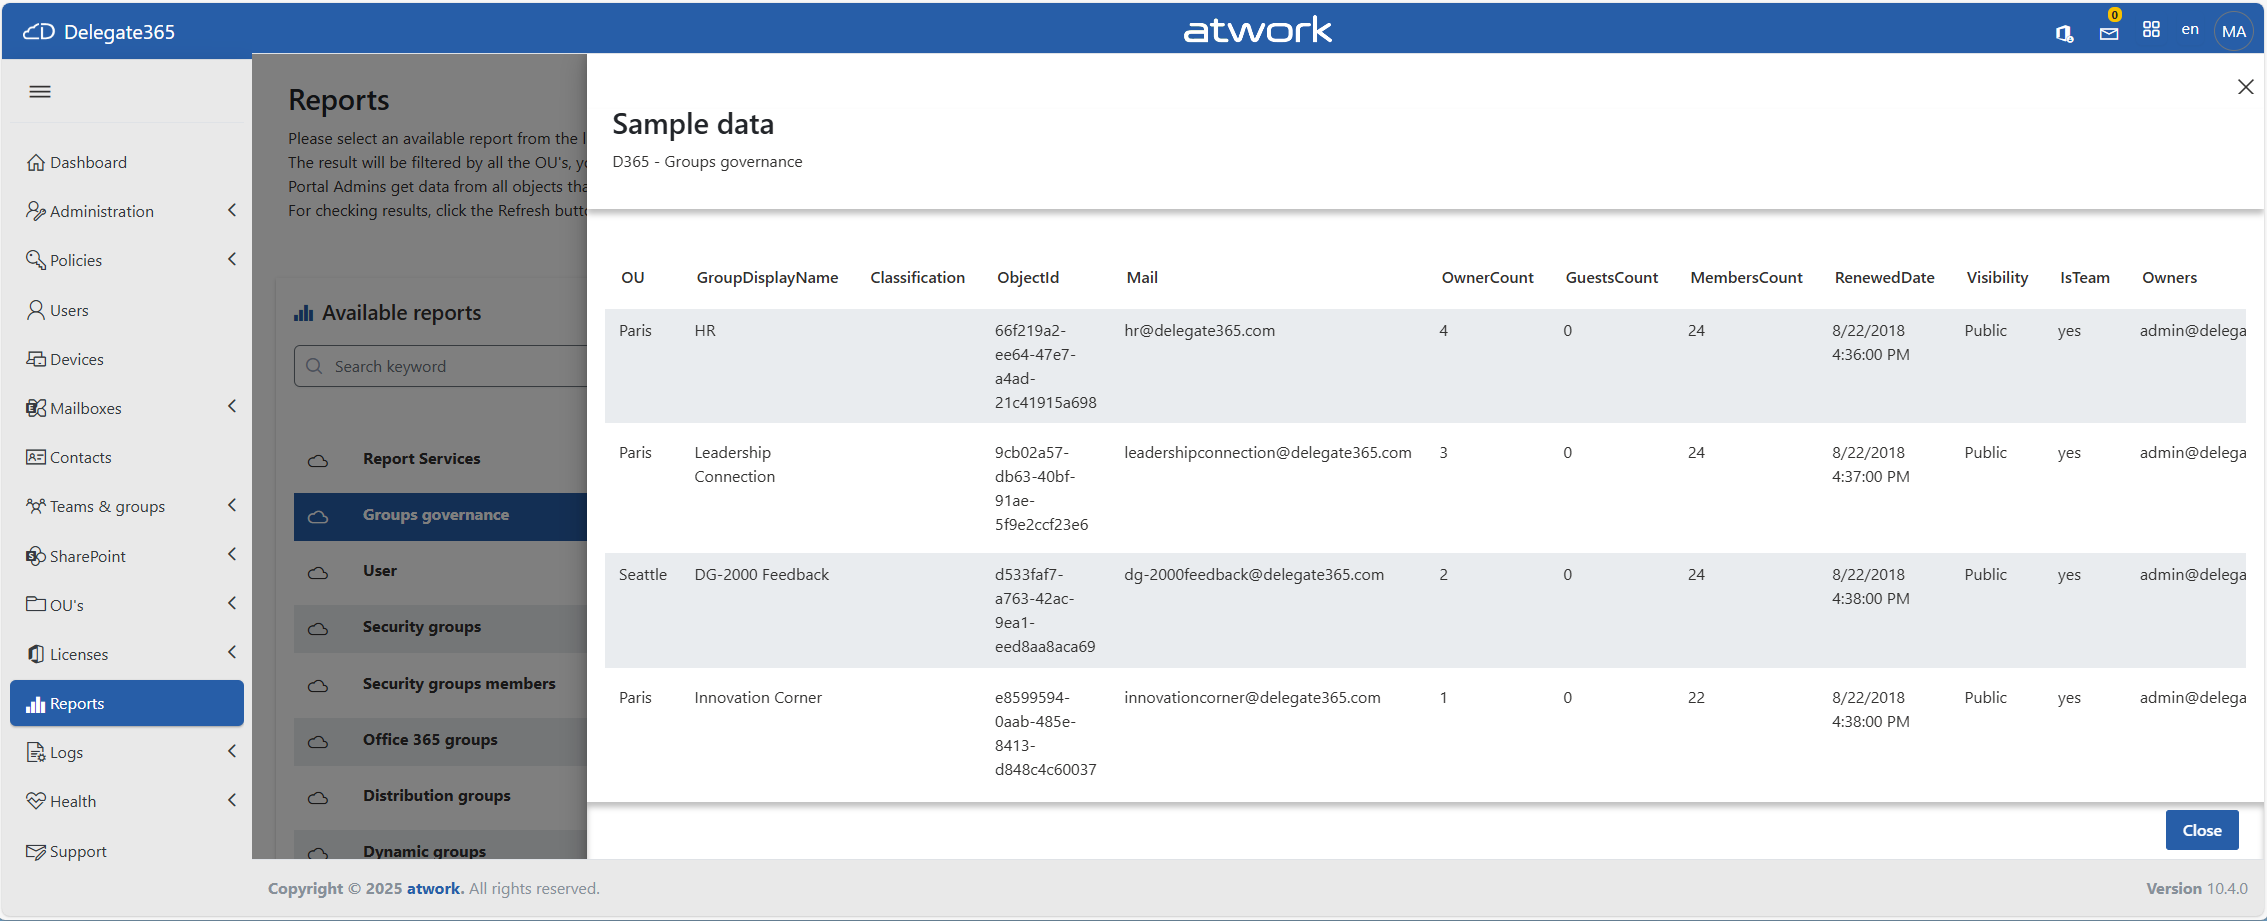Screen dimensions: 2267x921
Task: Select Users in the sidebar
Action: click(x=69, y=310)
